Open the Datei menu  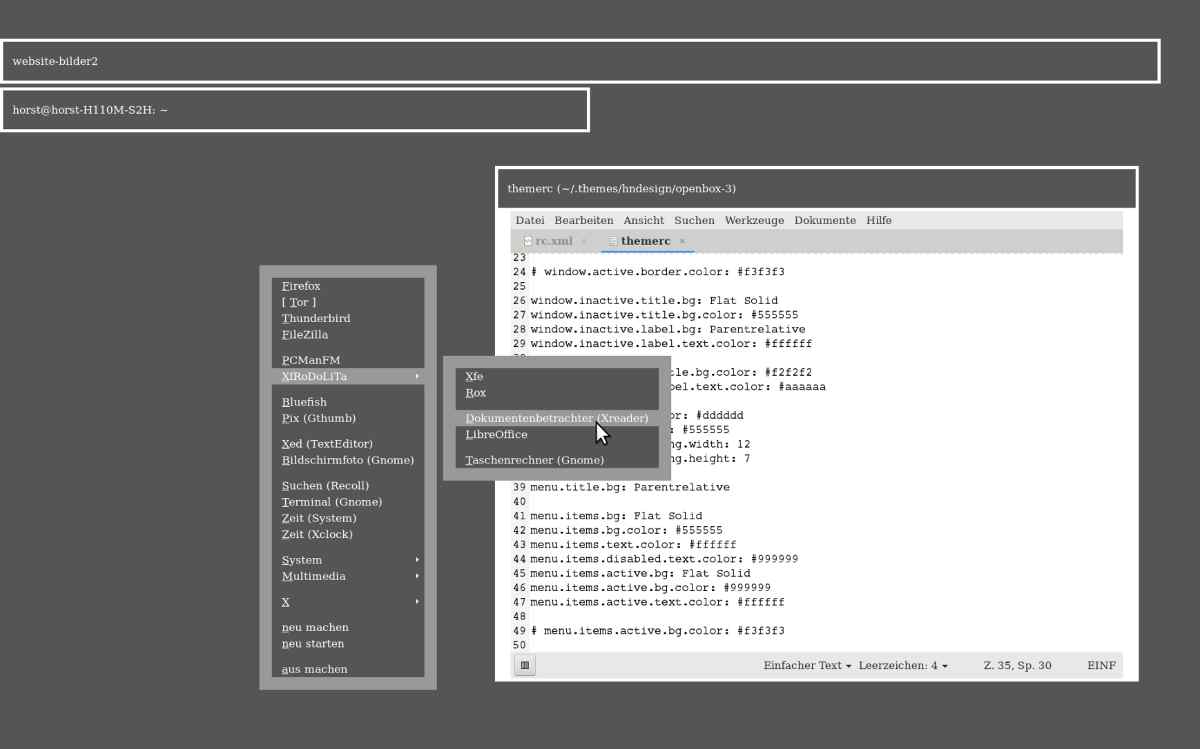pos(530,220)
